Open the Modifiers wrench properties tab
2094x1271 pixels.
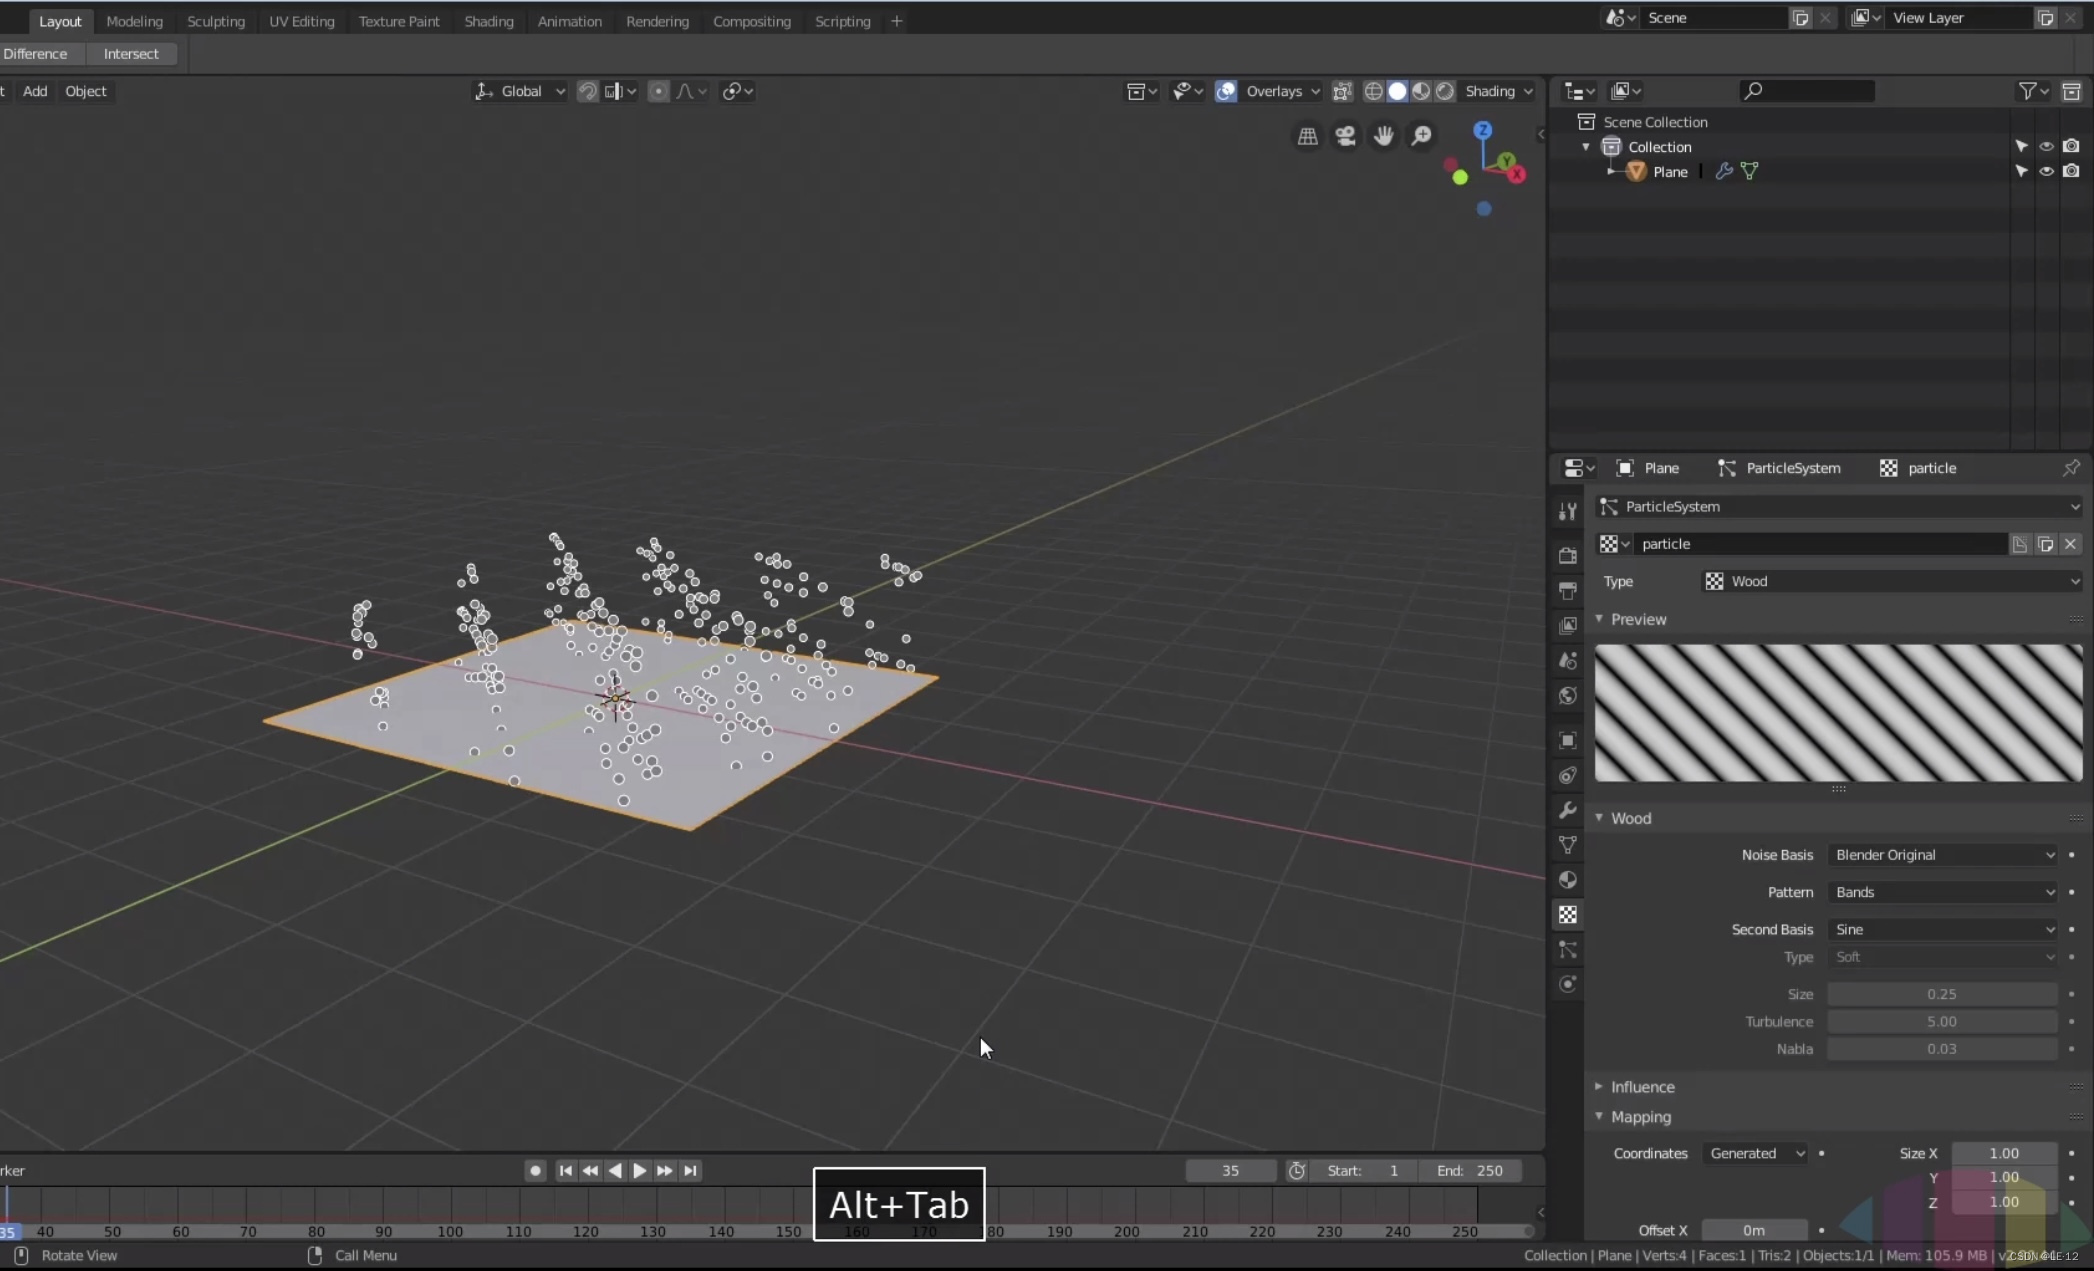(1567, 810)
